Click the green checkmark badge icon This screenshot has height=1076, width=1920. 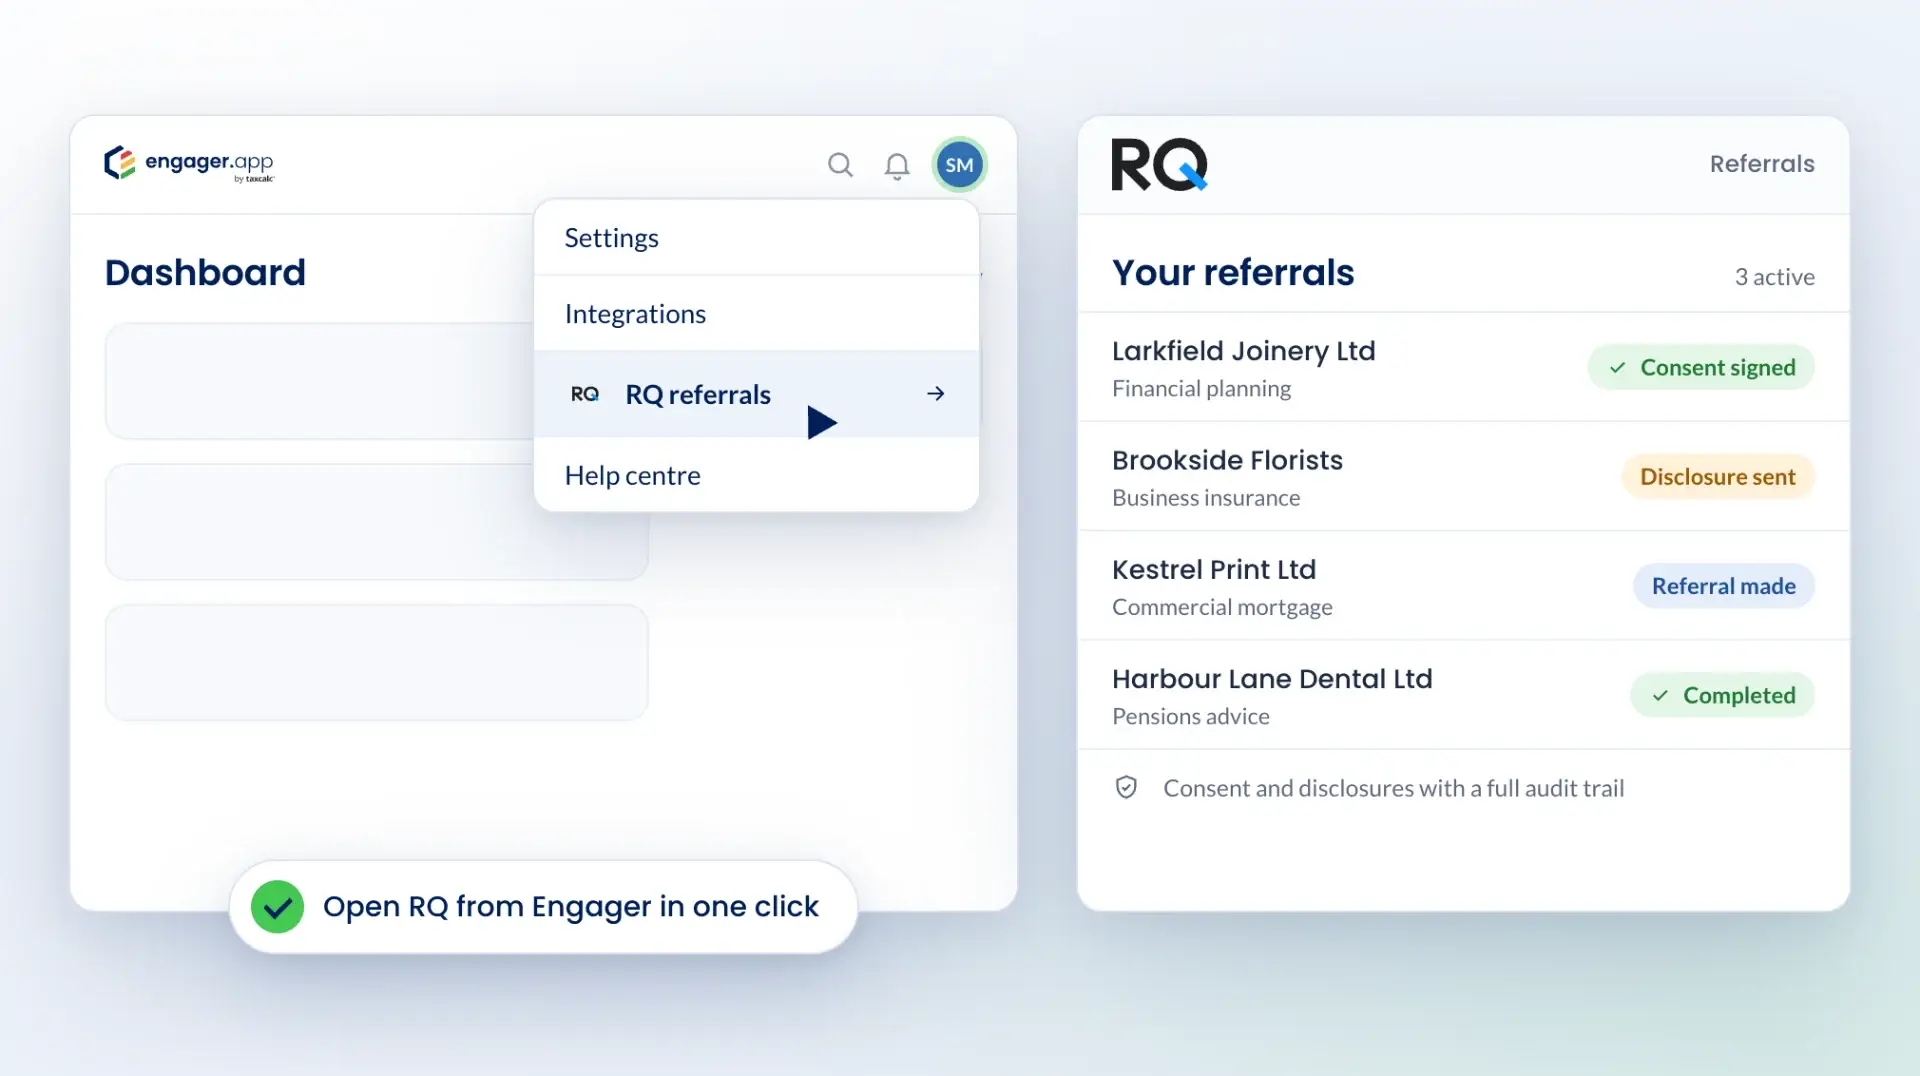pyautogui.click(x=277, y=907)
